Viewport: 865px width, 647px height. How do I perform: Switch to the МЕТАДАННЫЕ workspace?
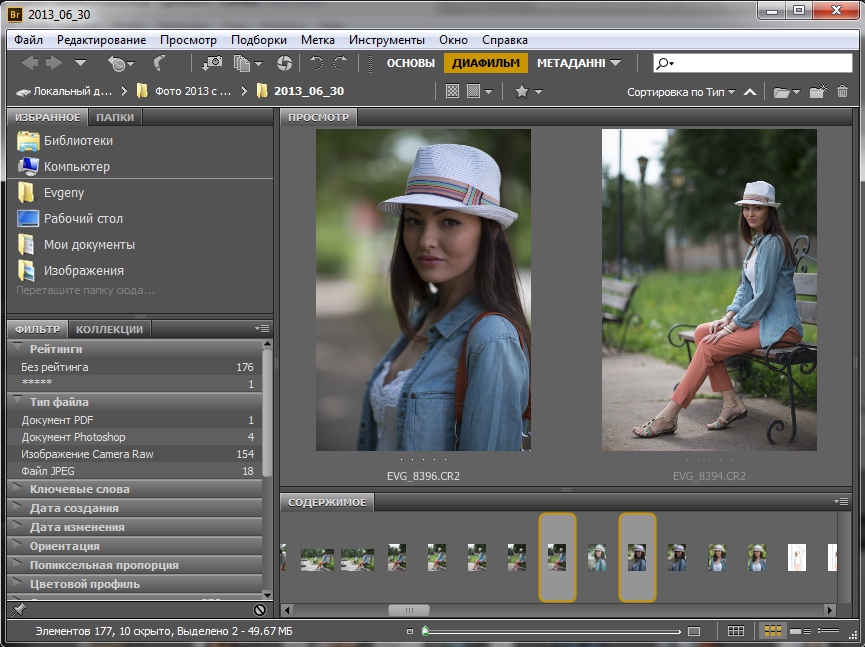point(571,63)
